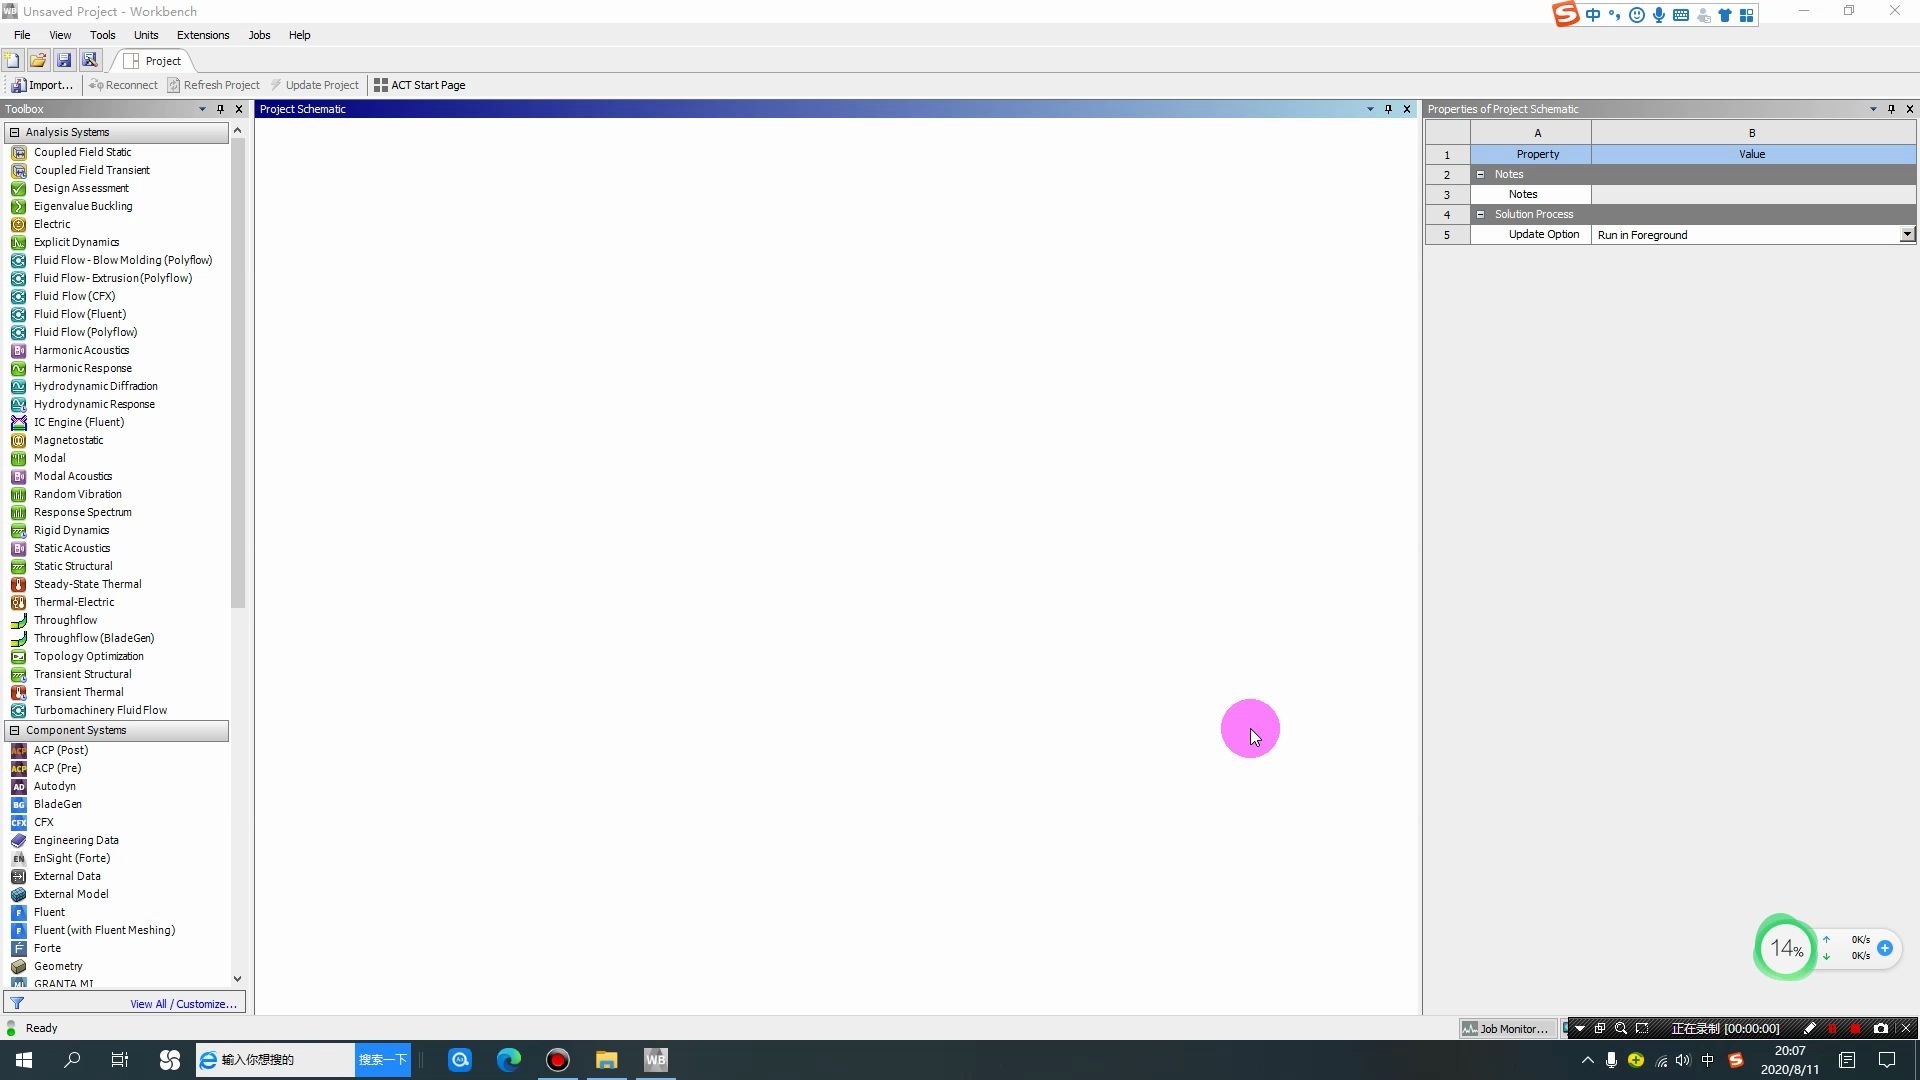This screenshot has width=1920, height=1080.
Task: Click the Project tab label
Action: (162, 61)
